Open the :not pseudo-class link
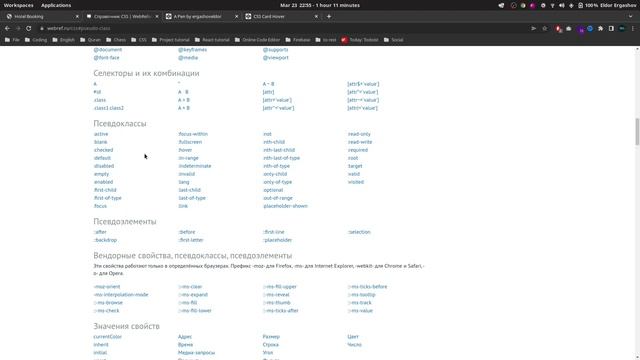Screen dimensions: 640x360 267,134
